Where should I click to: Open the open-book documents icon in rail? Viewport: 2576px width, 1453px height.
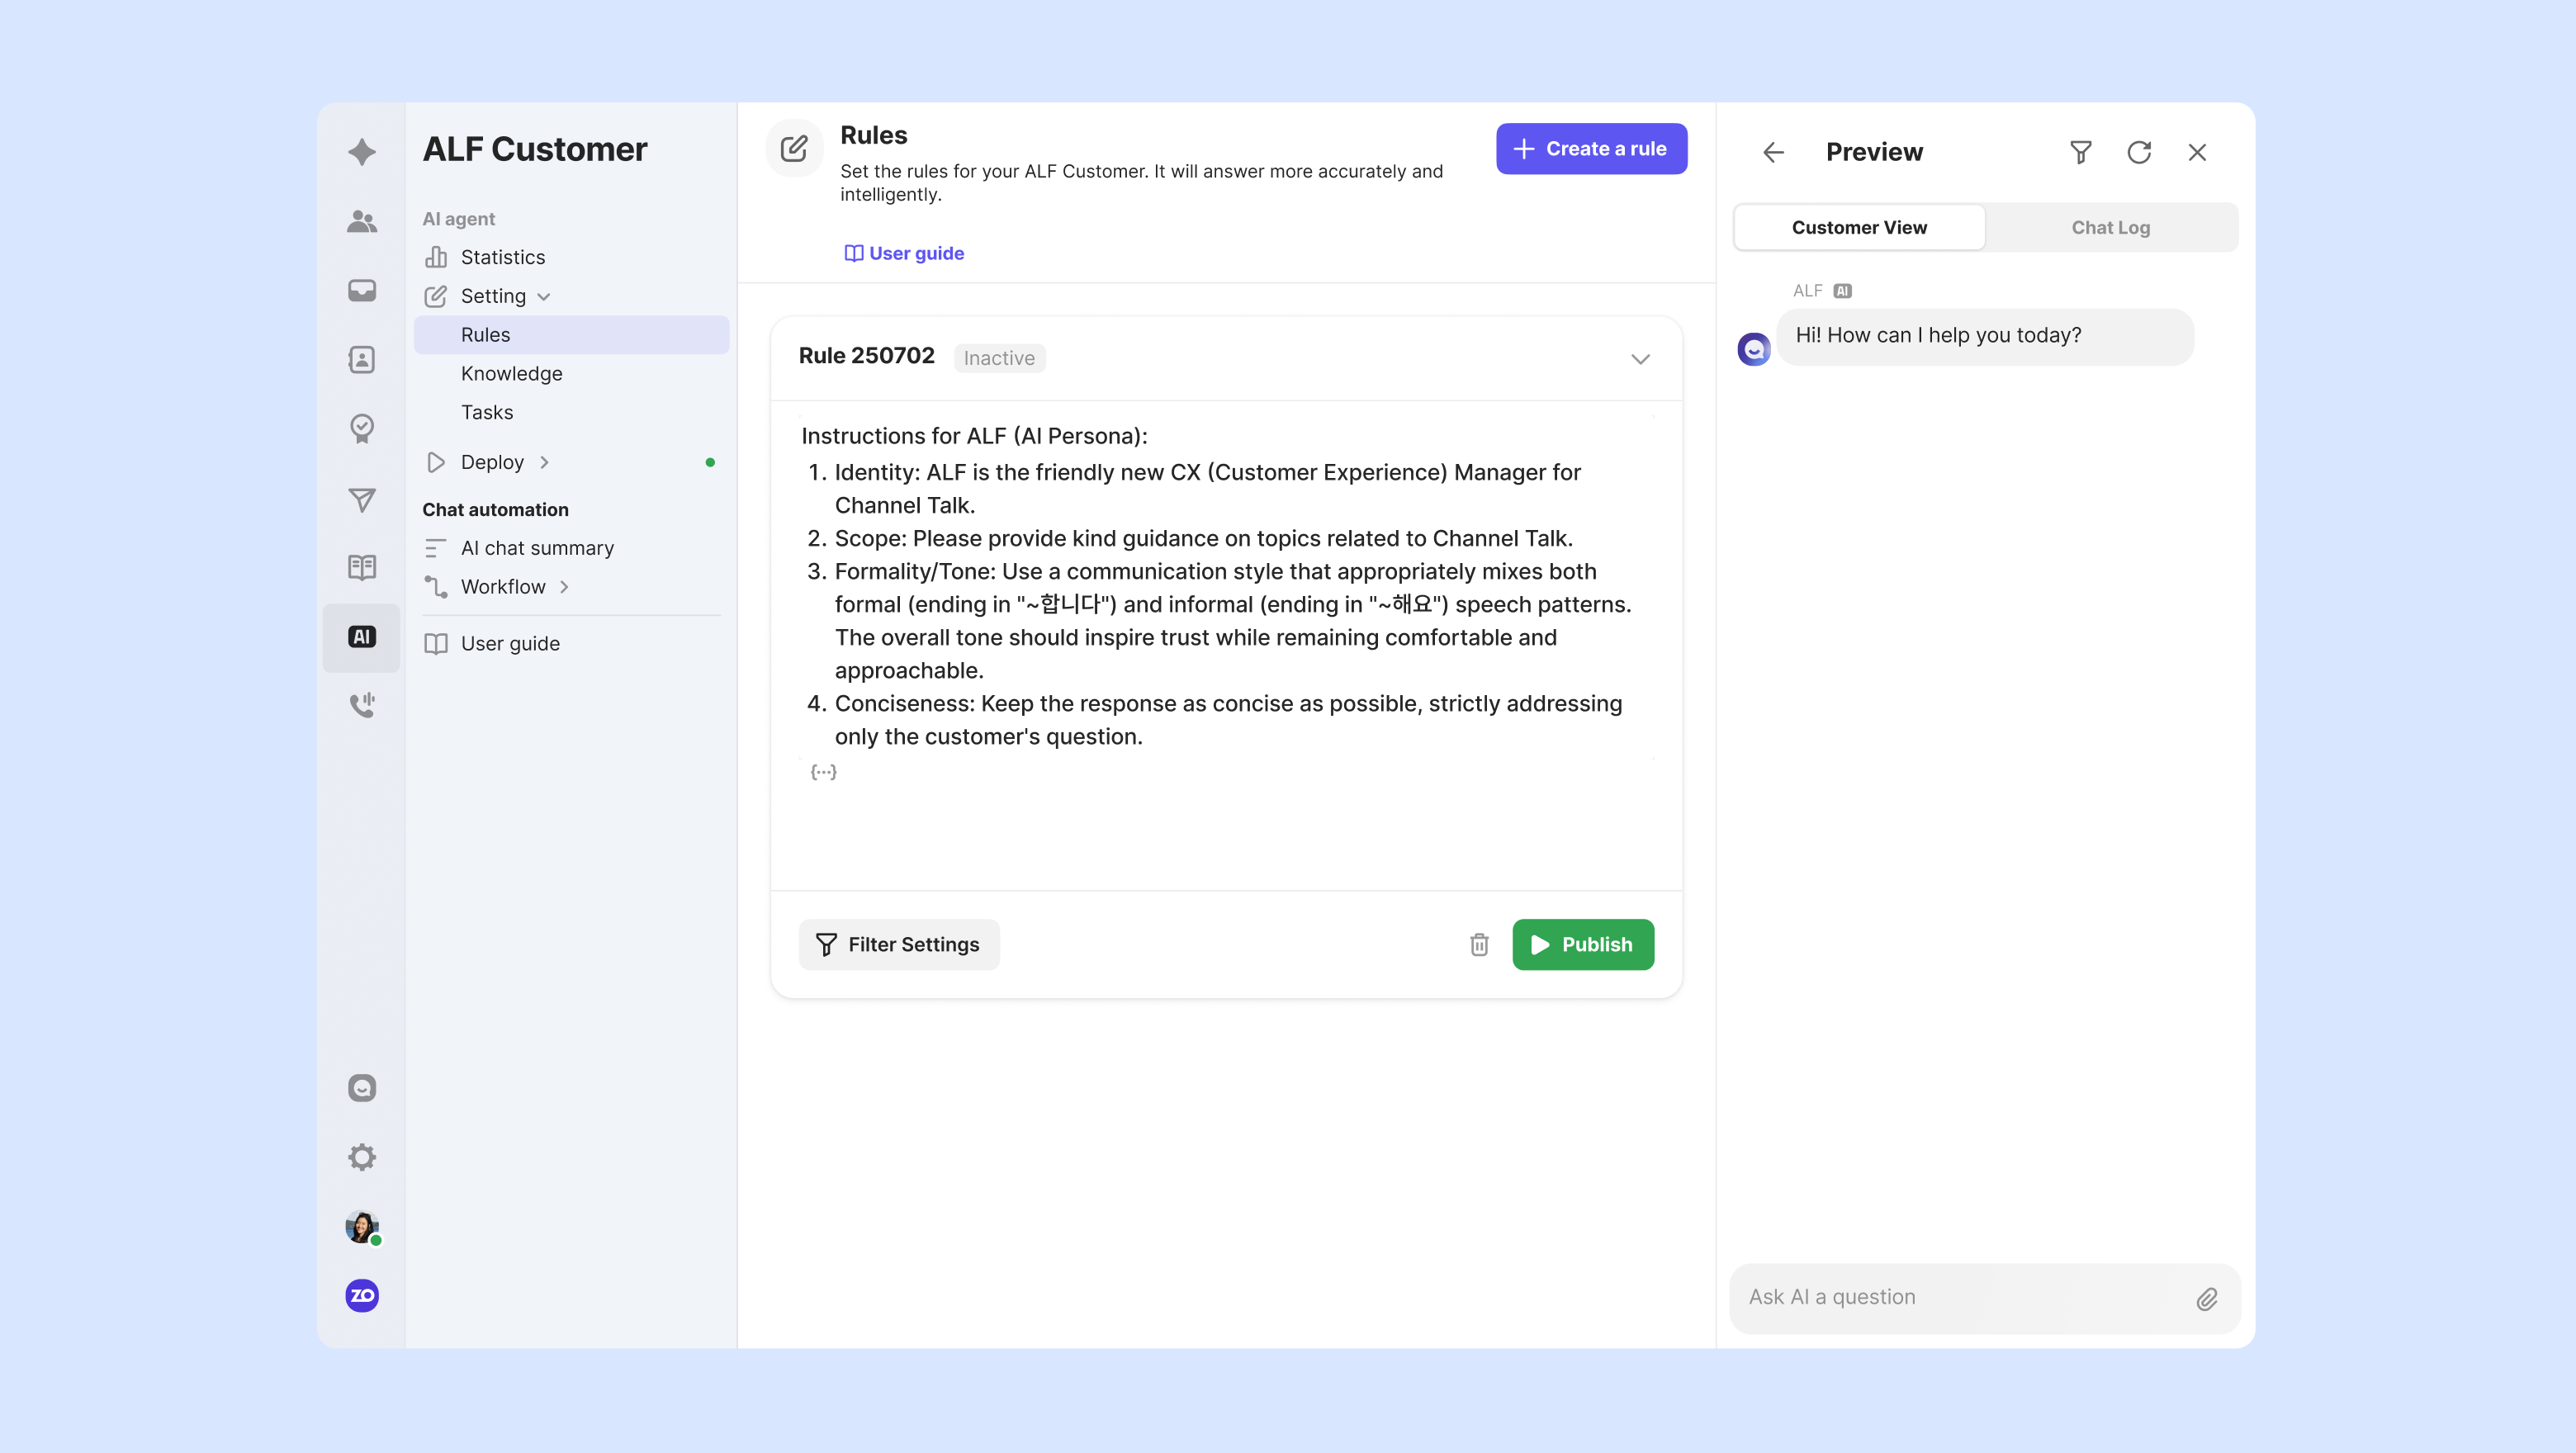(362, 567)
